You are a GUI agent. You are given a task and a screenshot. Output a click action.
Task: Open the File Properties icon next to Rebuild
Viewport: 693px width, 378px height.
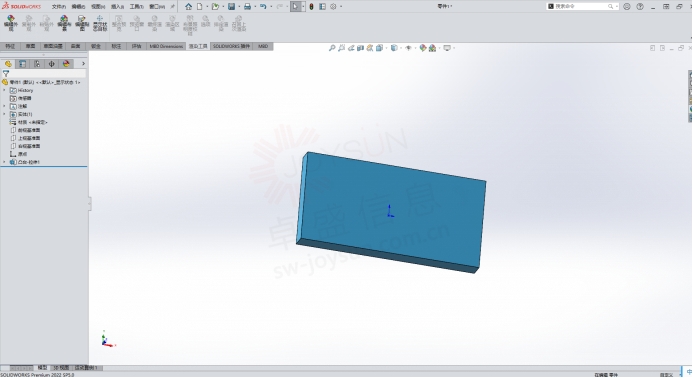pos(323,7)
